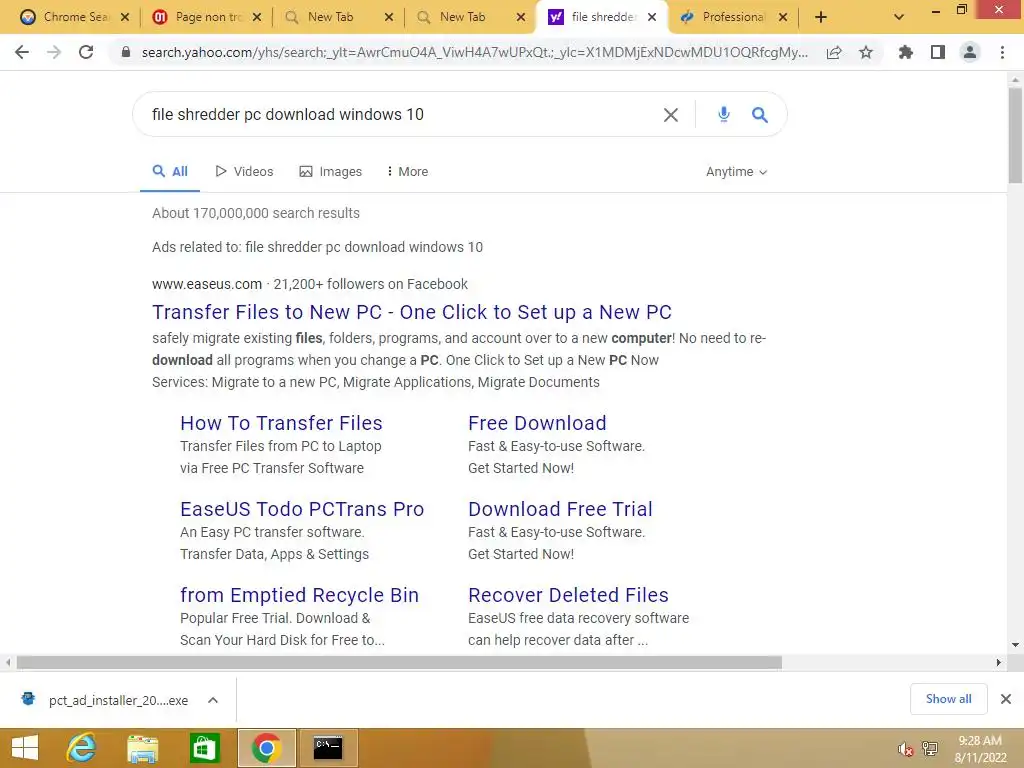Viewport: 1024px width, 768px height.
Task: Click the scroll down arrow
Action: click(1015, 645)
